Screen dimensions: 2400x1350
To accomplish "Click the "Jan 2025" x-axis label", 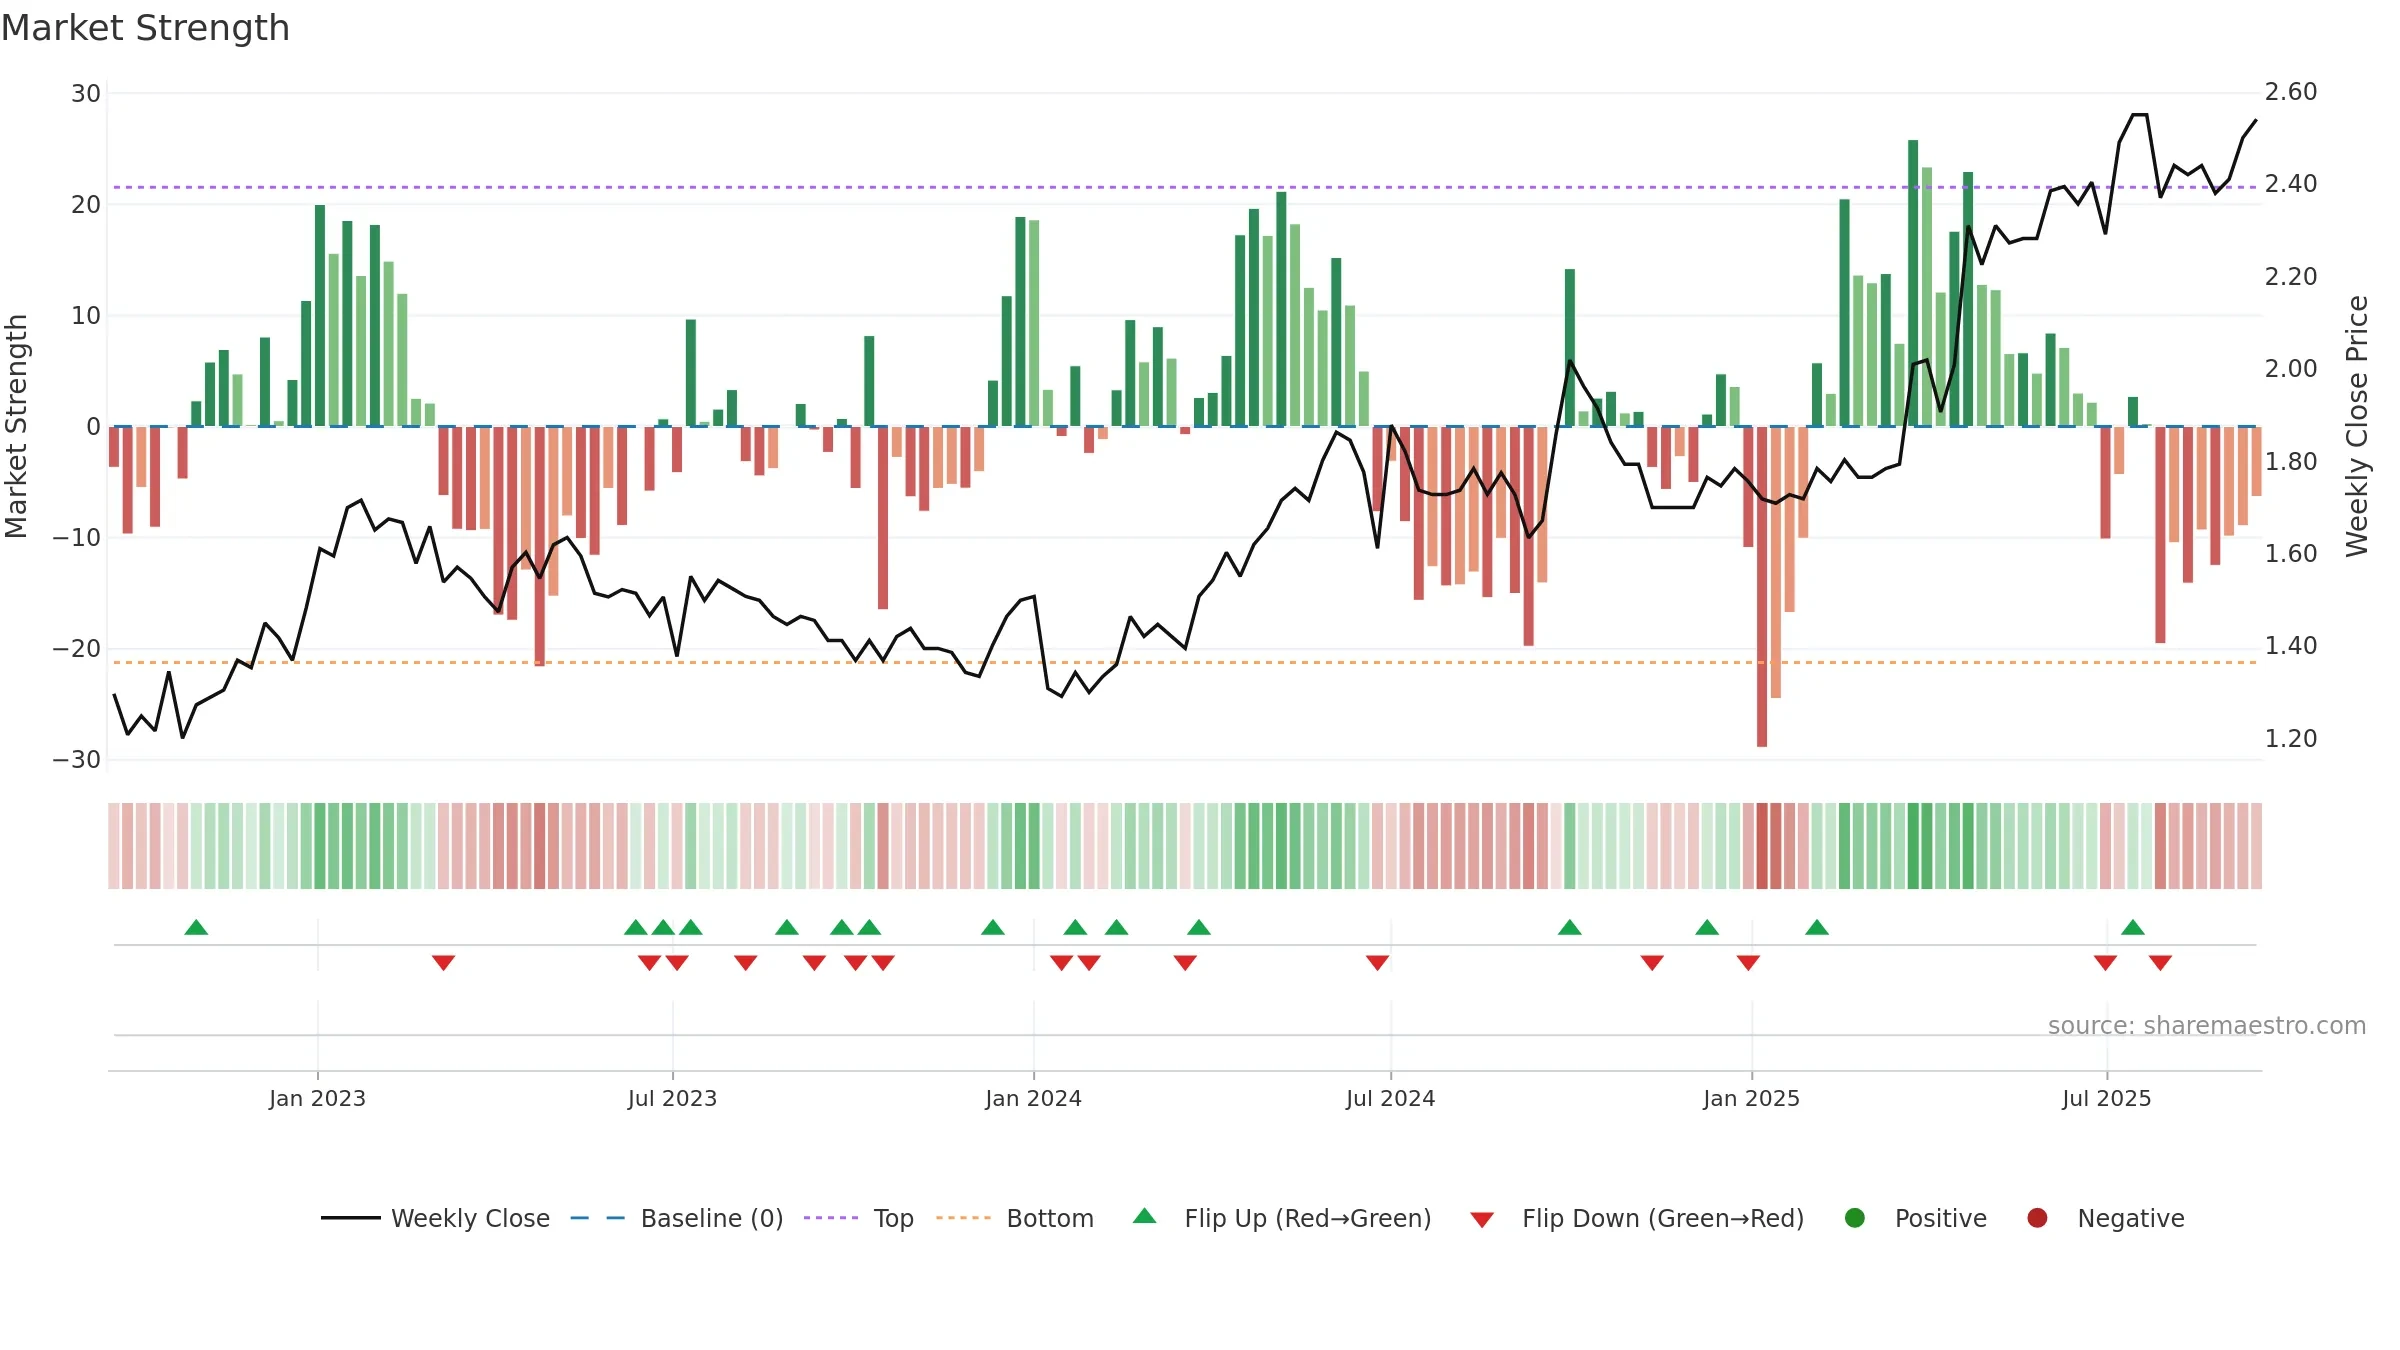I will (1751, 1098).
